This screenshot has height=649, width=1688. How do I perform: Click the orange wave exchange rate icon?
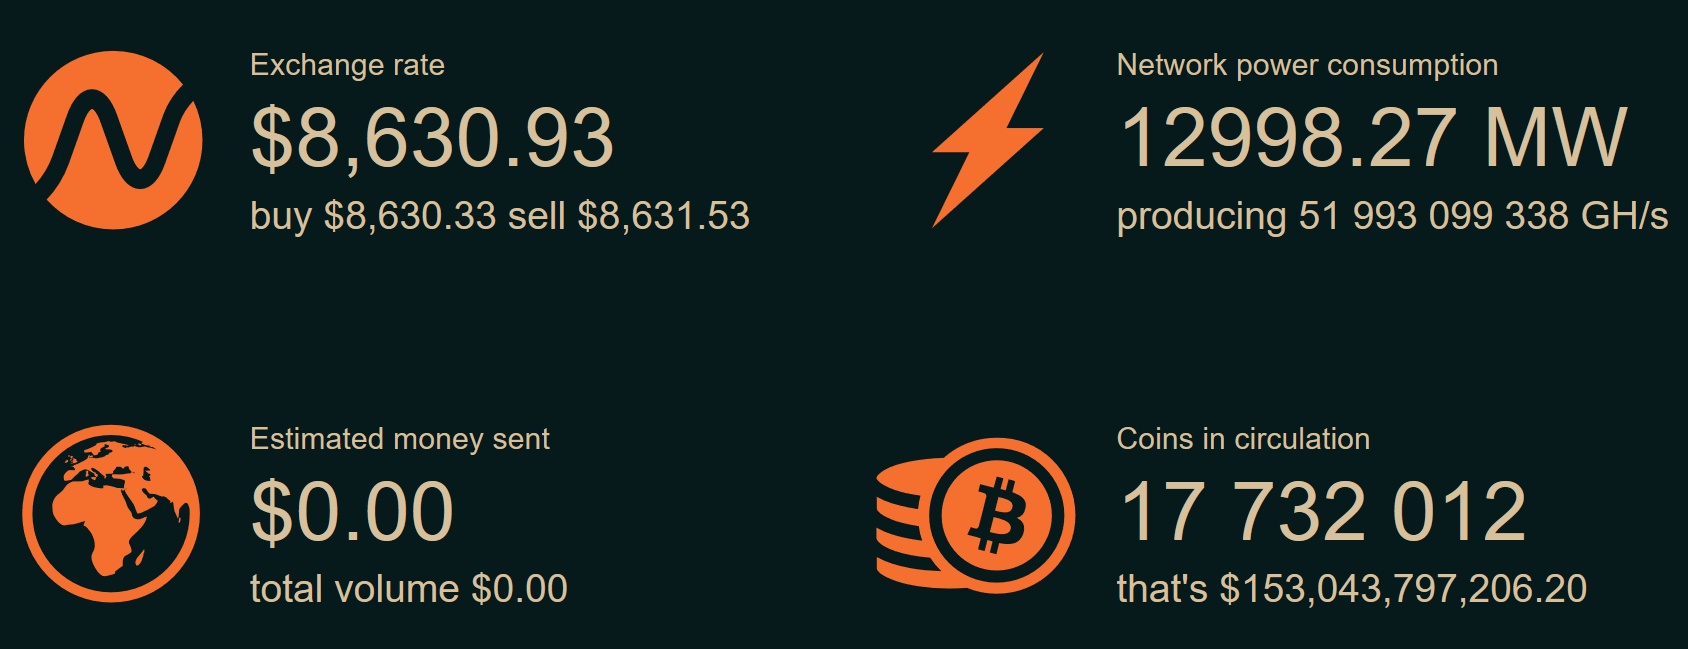click(113, 140)
